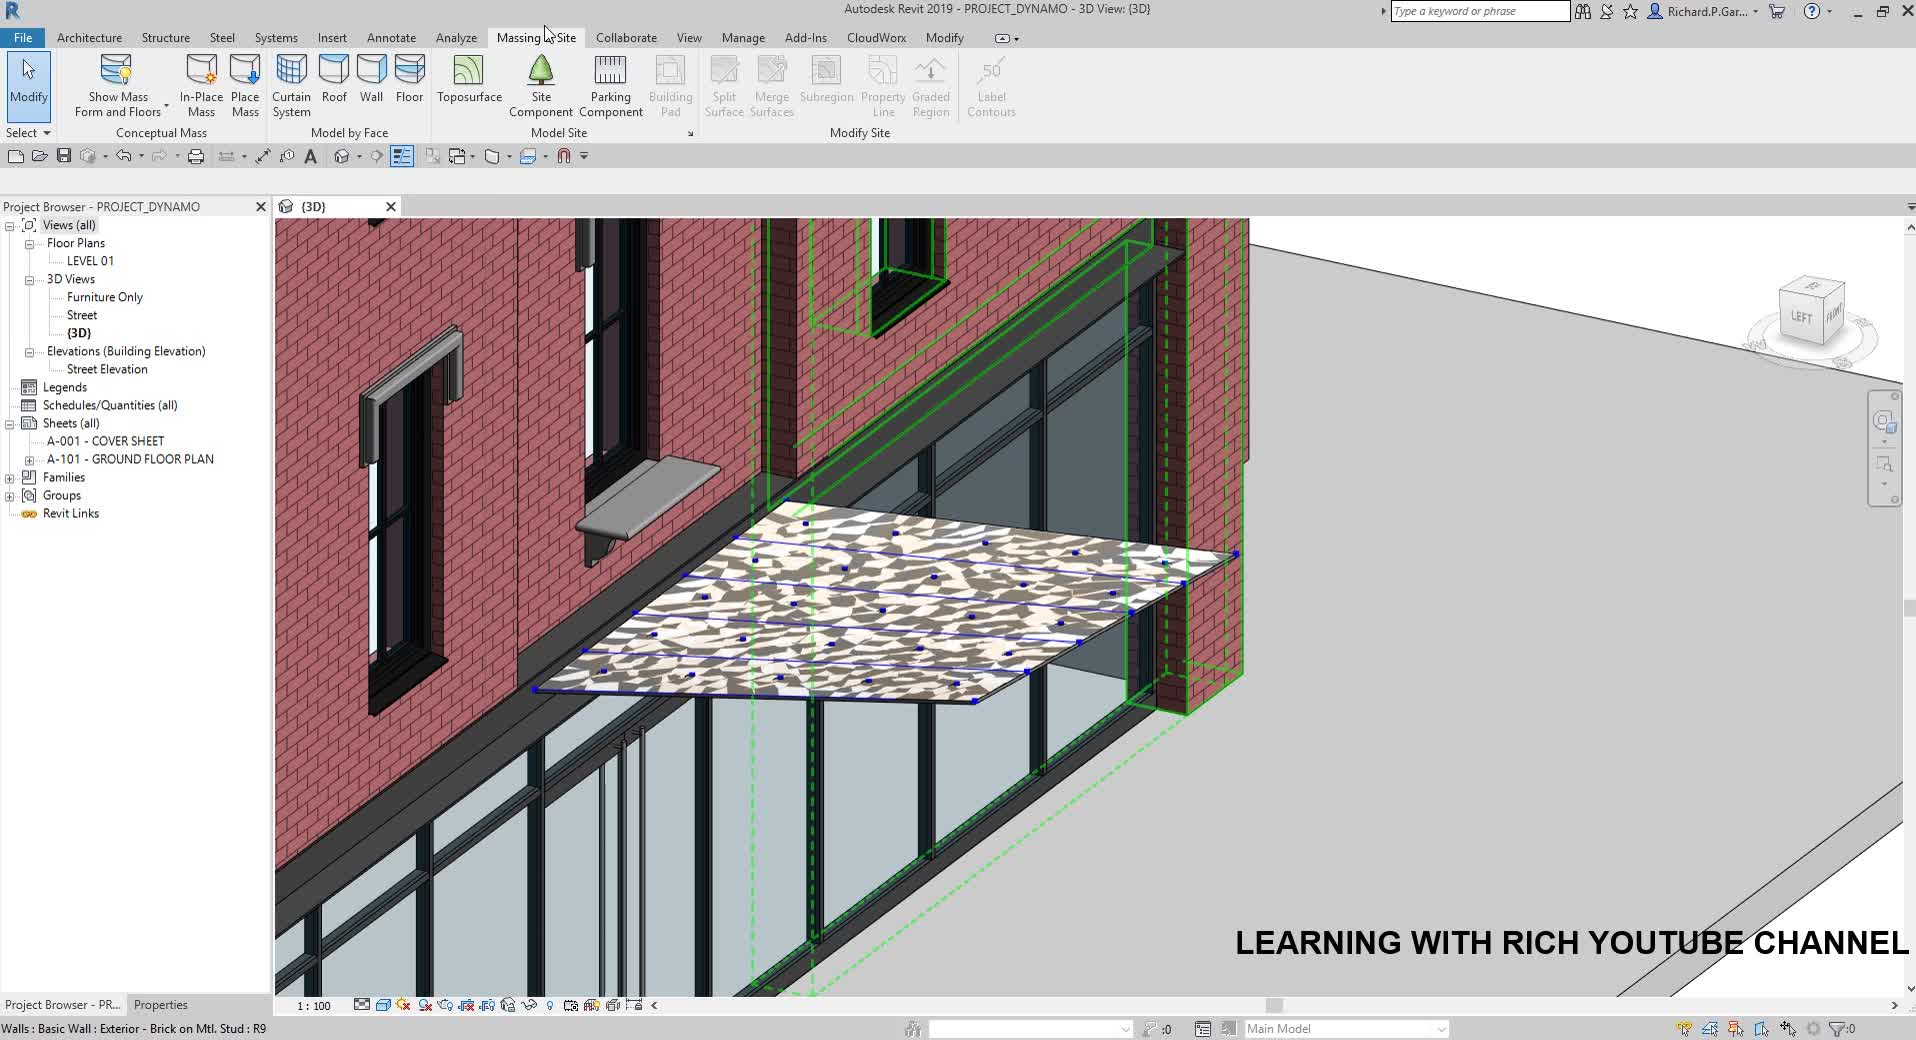
Task: Open the Visual Style menu in view control bar
Action: (384, 1006)
